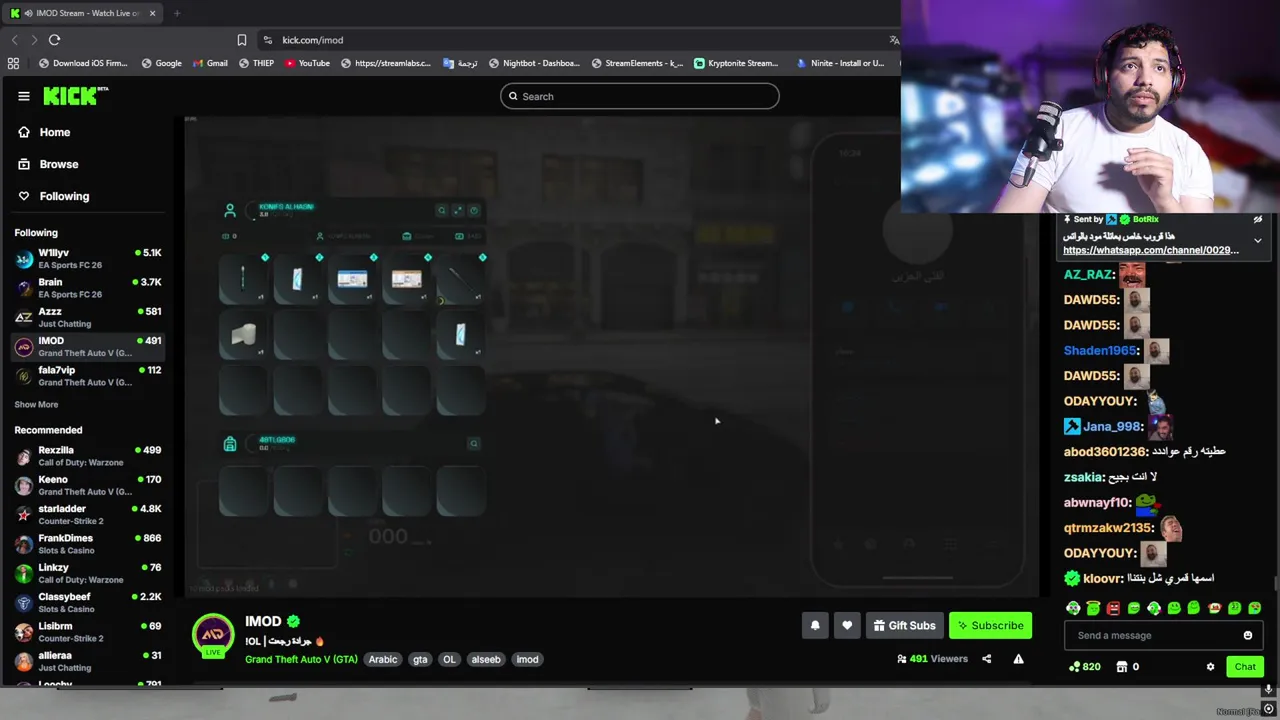Click browser reload button
Screen dimensions: 1280x720
click(54, 40)
